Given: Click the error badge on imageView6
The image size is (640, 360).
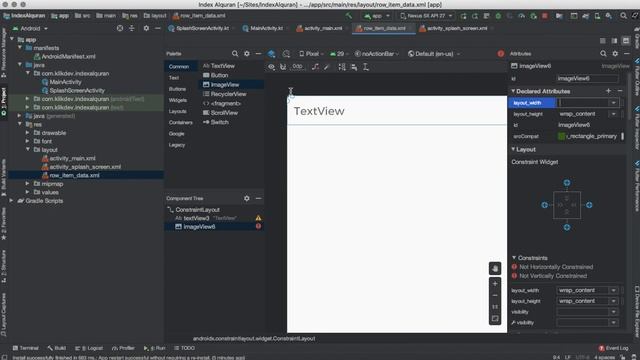Looking at the screenshot, I should click(x=258, y=226).
